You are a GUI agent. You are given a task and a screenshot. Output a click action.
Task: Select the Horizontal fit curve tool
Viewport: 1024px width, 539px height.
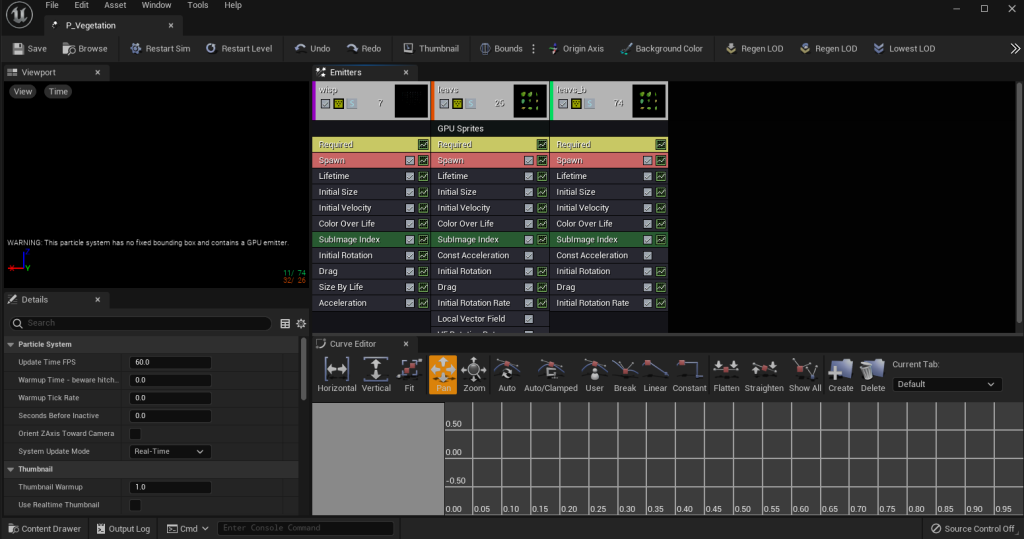[x=336, y=369]
